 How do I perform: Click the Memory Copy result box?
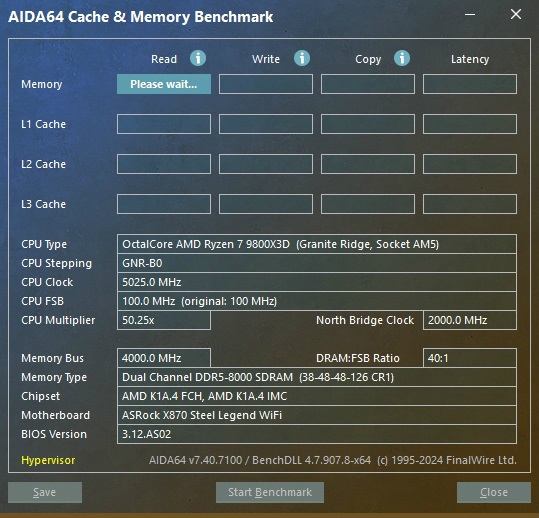tap(368, 84)
